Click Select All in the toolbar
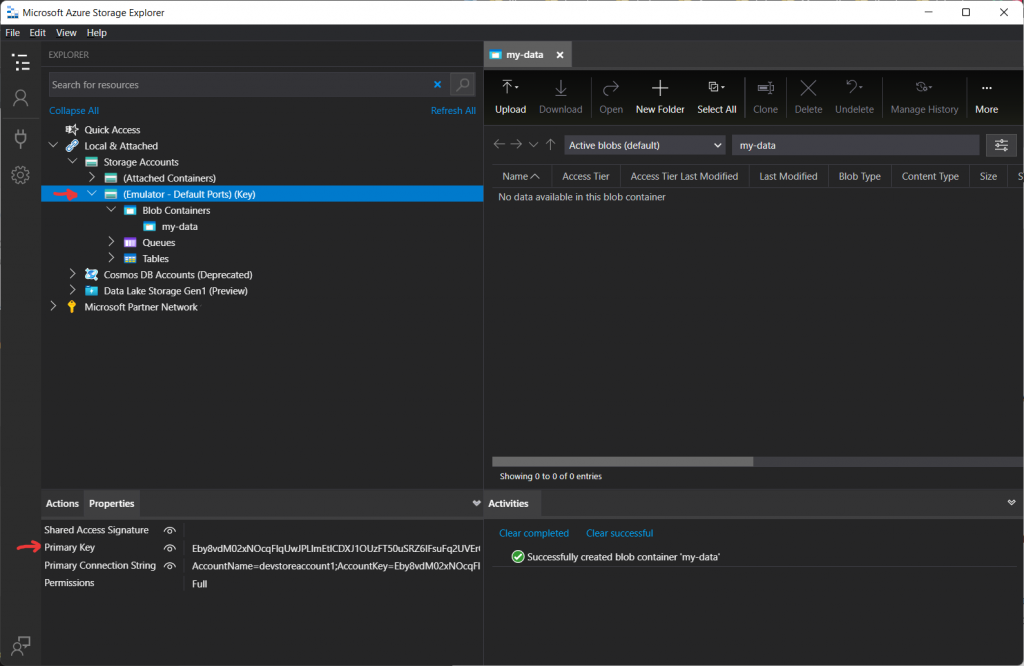This screenshot has width=1024, height=666. pyautogui.click(x=716, y=97)
